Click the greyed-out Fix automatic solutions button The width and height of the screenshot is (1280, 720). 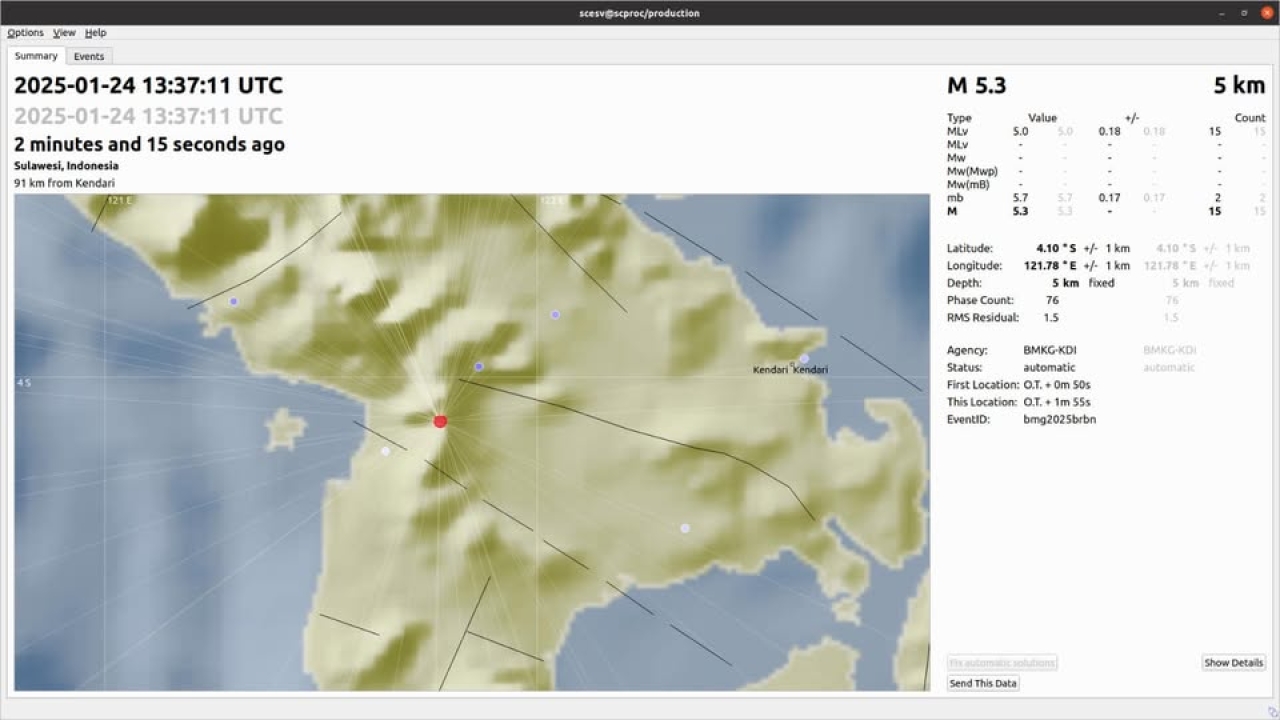[x=1001, y=662]
